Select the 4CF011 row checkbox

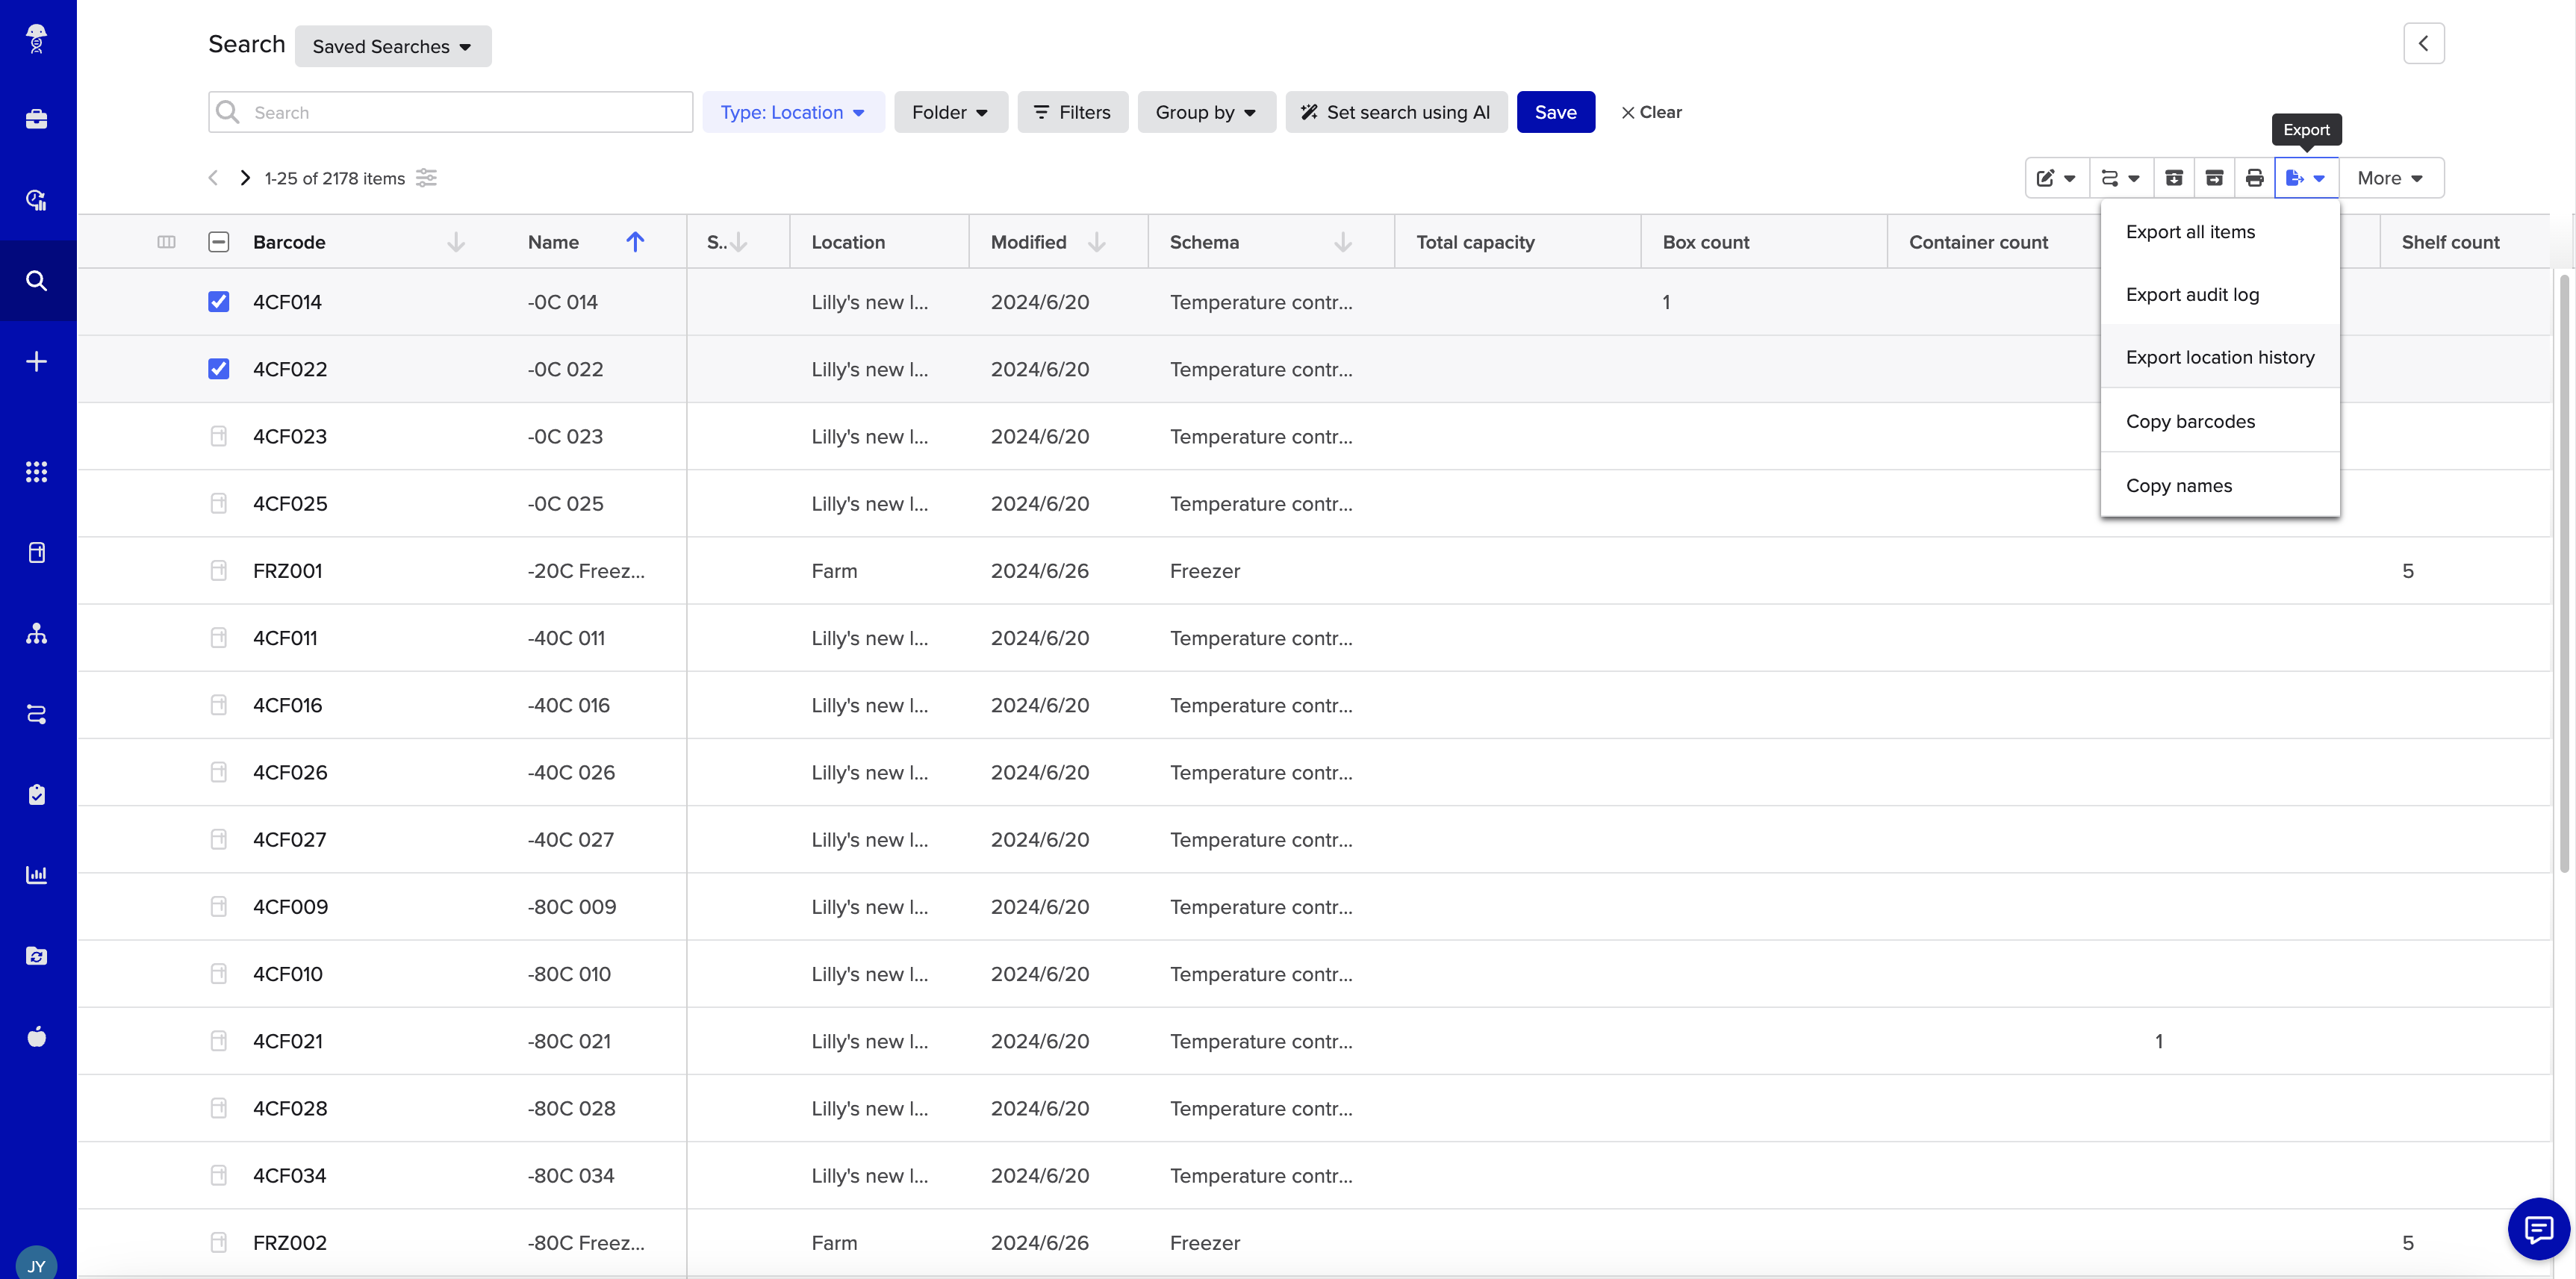coord(219,638)
